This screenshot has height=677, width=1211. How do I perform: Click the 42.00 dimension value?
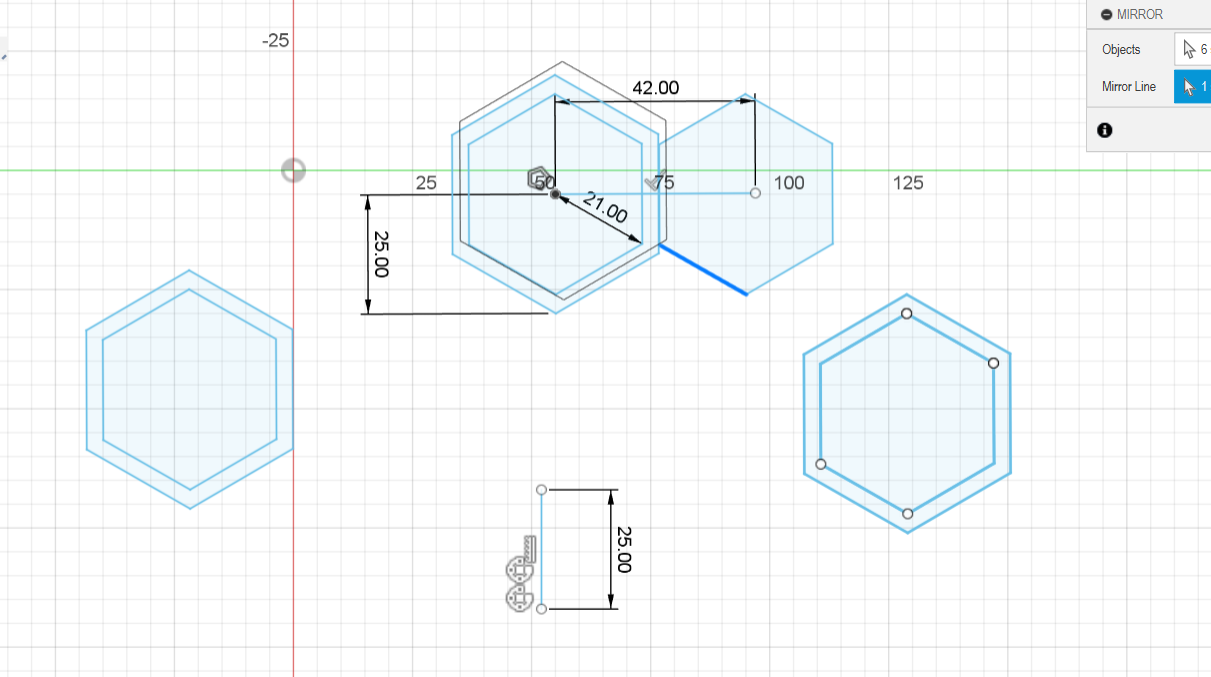(656, 88)
